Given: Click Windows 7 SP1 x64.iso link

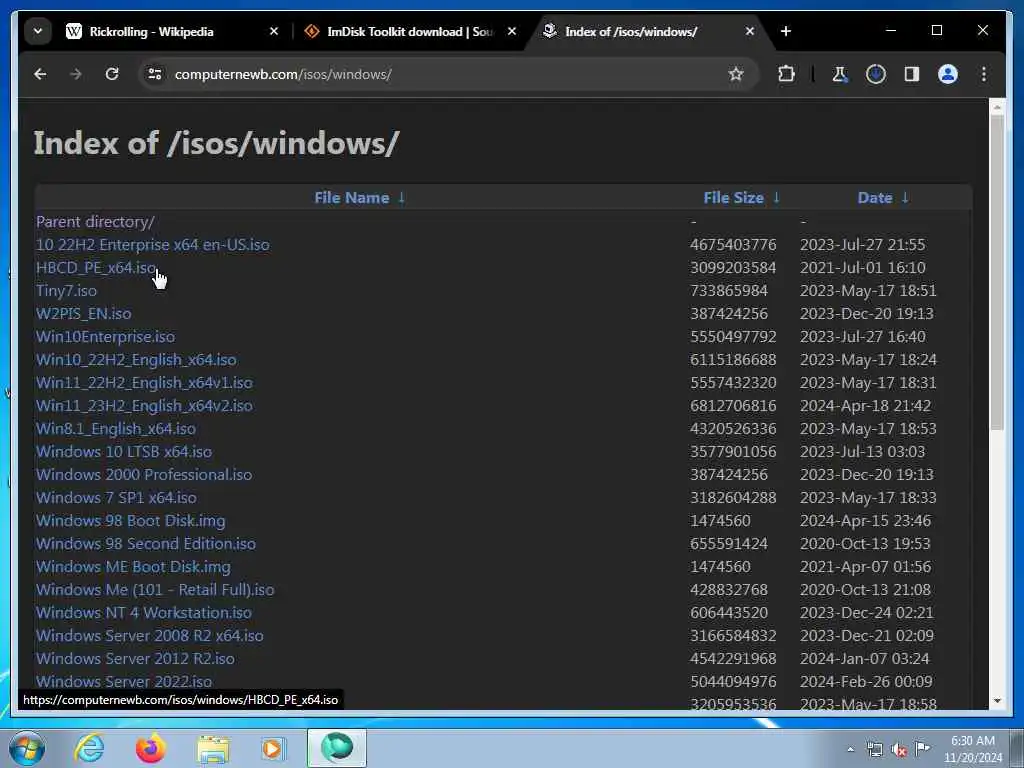Looking at the screenshot, I should coord(116,498).
